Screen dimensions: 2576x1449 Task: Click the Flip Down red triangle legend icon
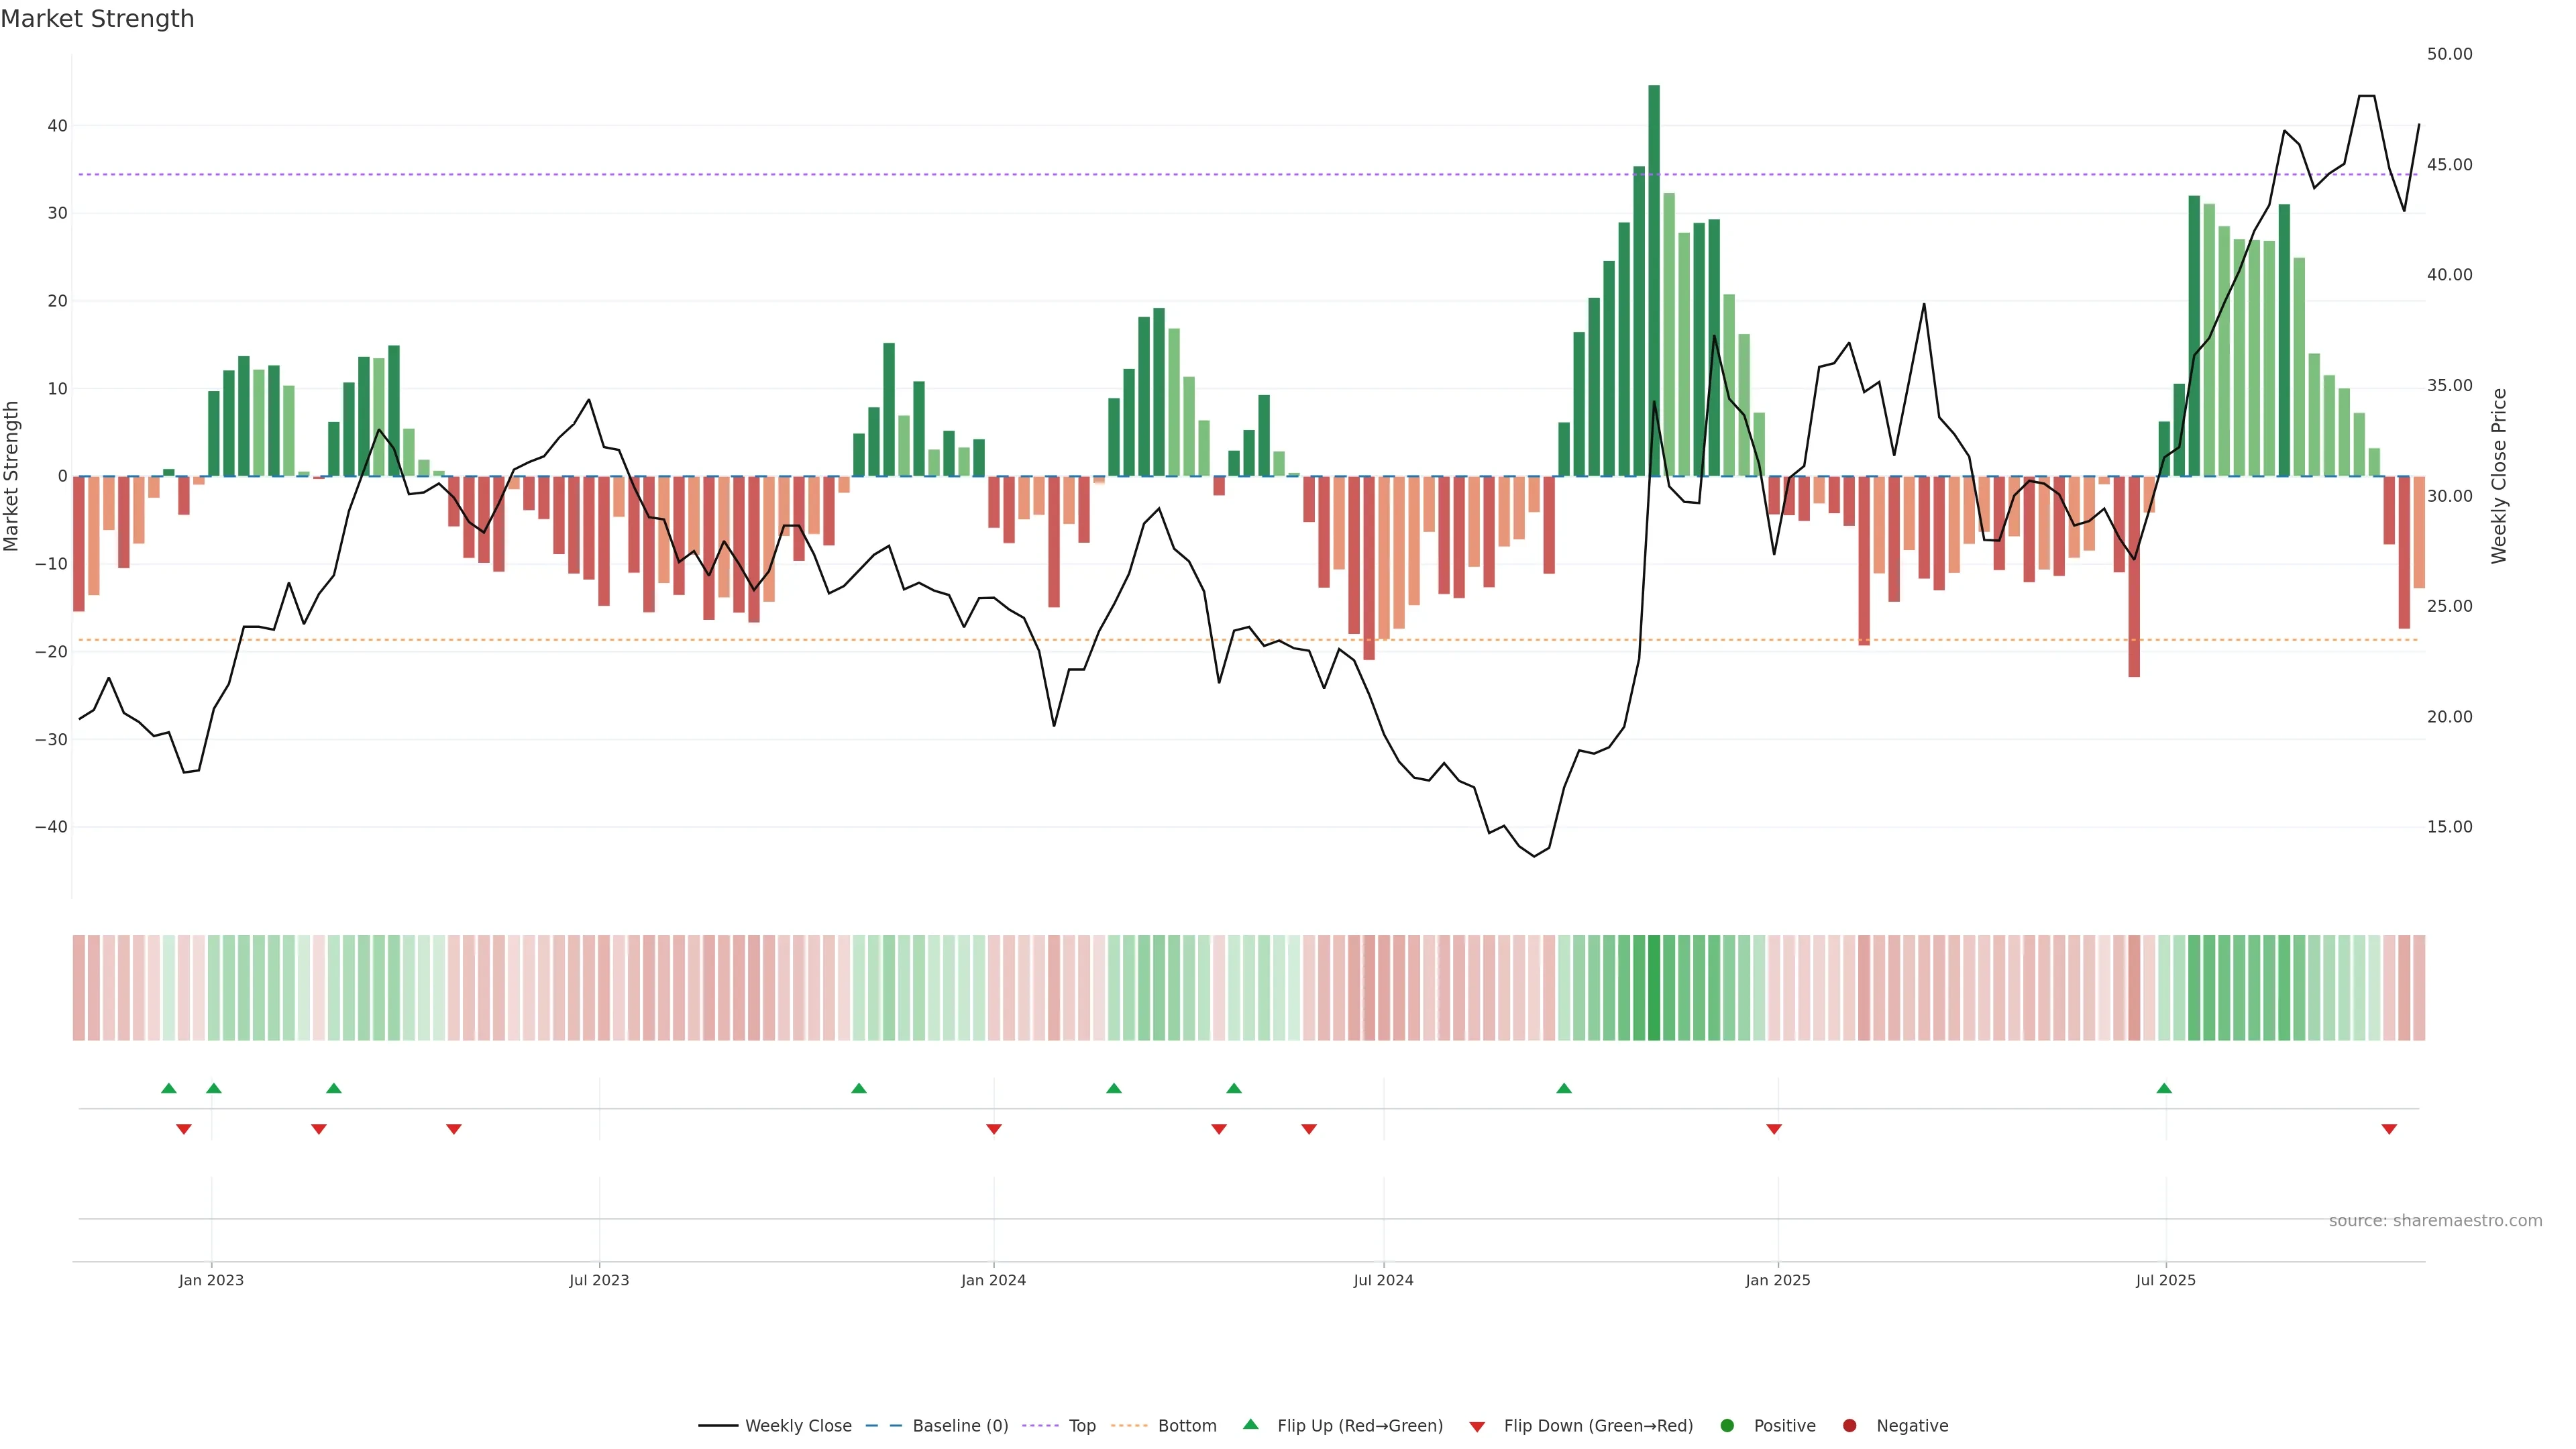[x=1477, y=1427]
